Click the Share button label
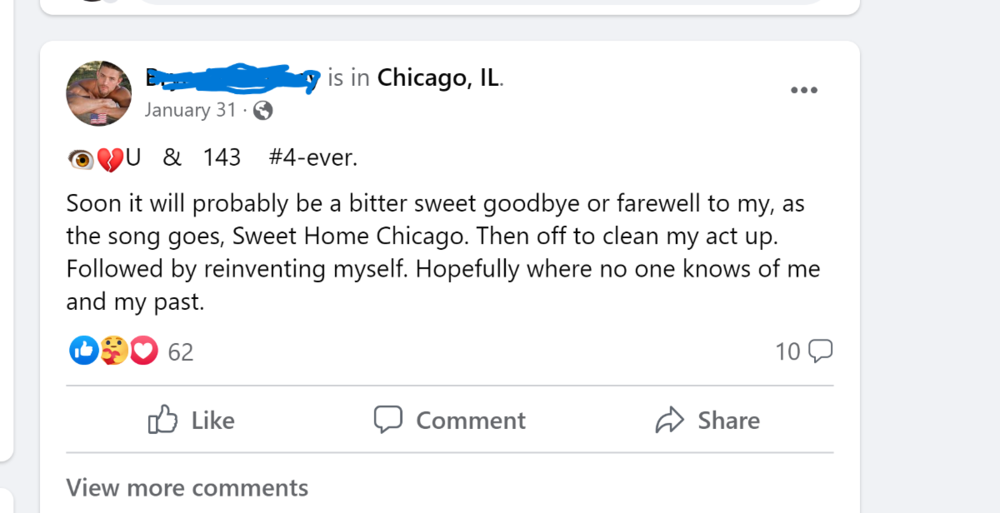 728,420
